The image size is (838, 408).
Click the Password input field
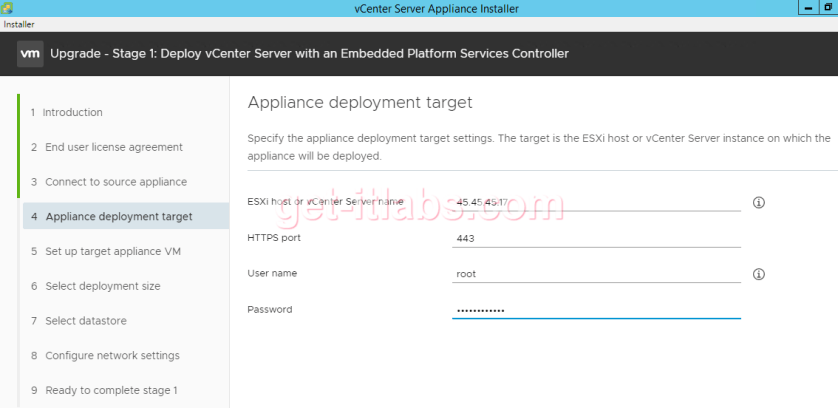pyautogui.click(x=596, y=310)
